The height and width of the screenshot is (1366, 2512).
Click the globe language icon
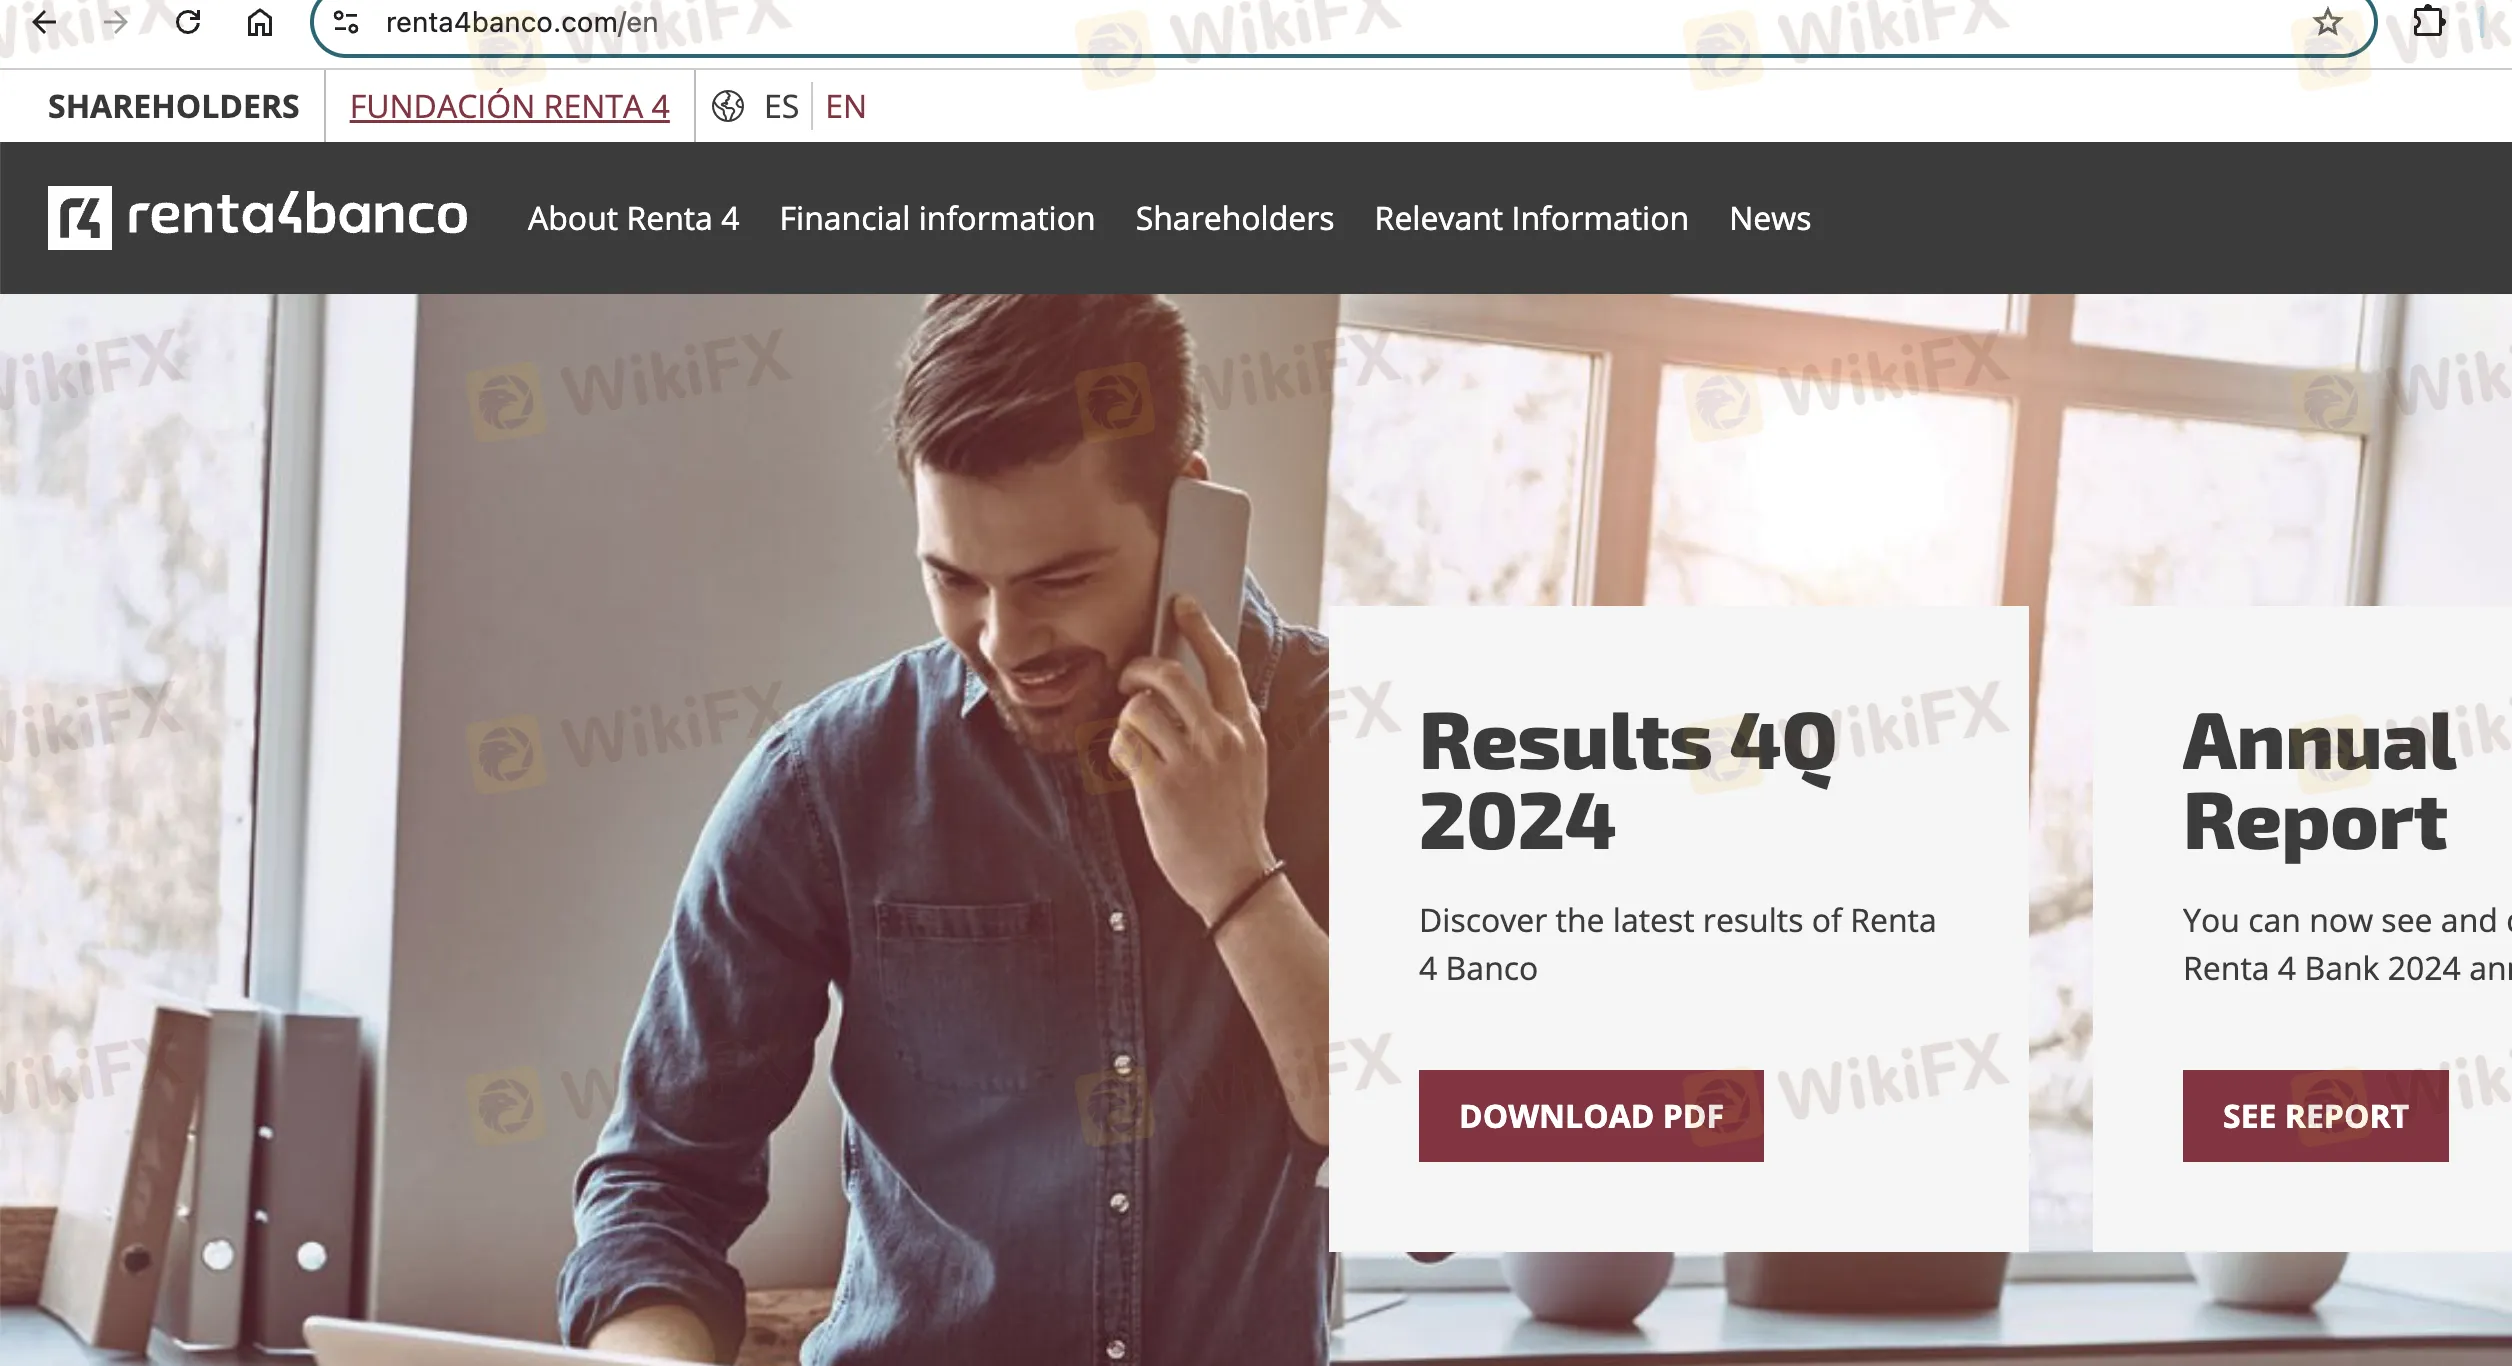click(x=728, y=106)
